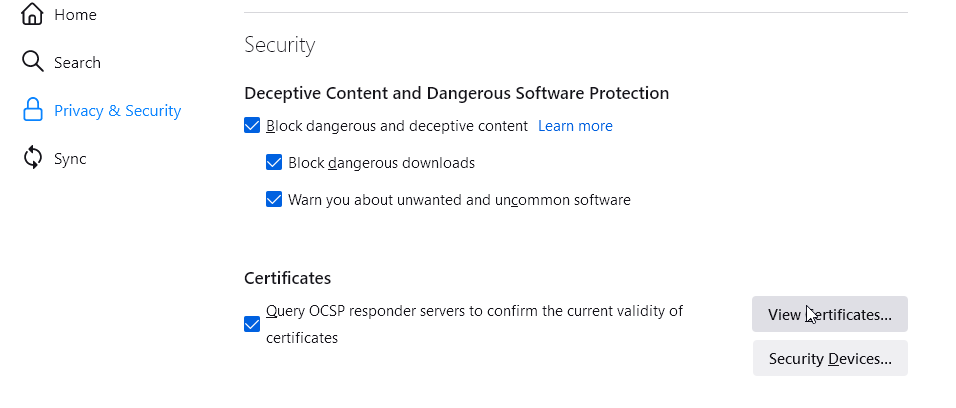Click the Privacy & Security padlock icon

pyautogui.click(x=32, y=110)
